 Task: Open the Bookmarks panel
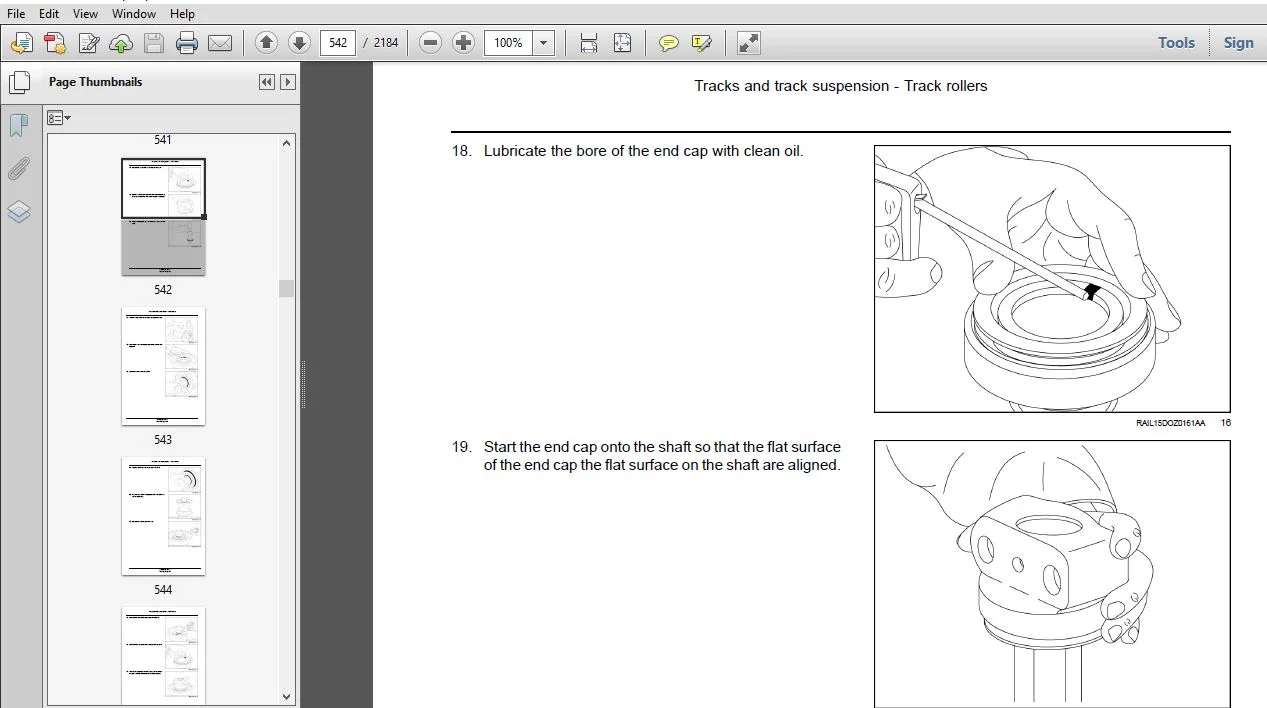(x=18, y=125)
